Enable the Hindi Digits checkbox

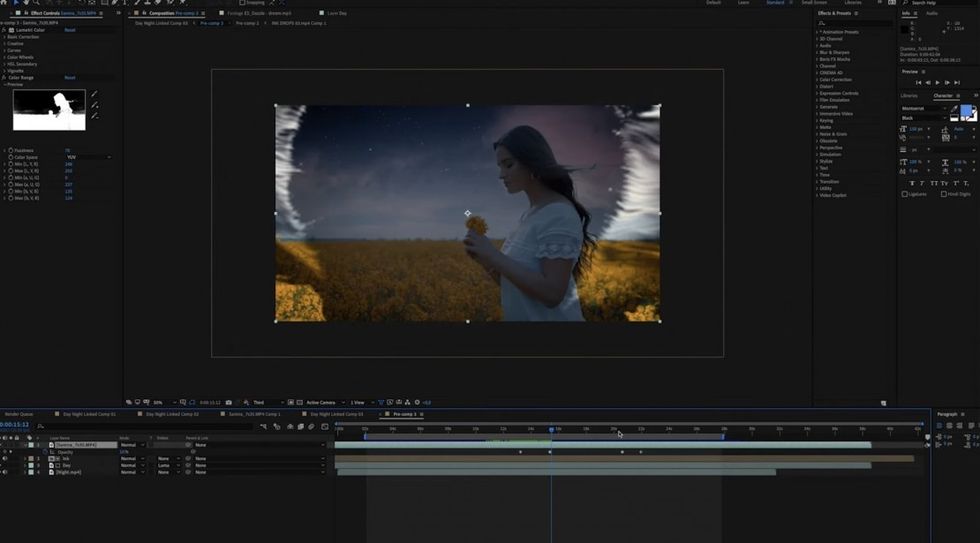[944, 194]
